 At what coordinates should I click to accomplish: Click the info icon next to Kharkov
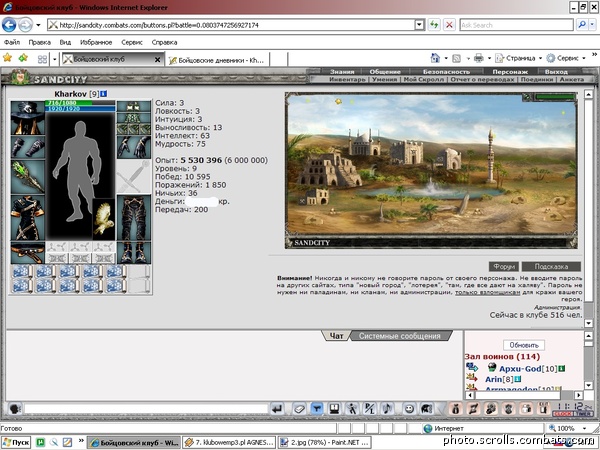point(104,94)
